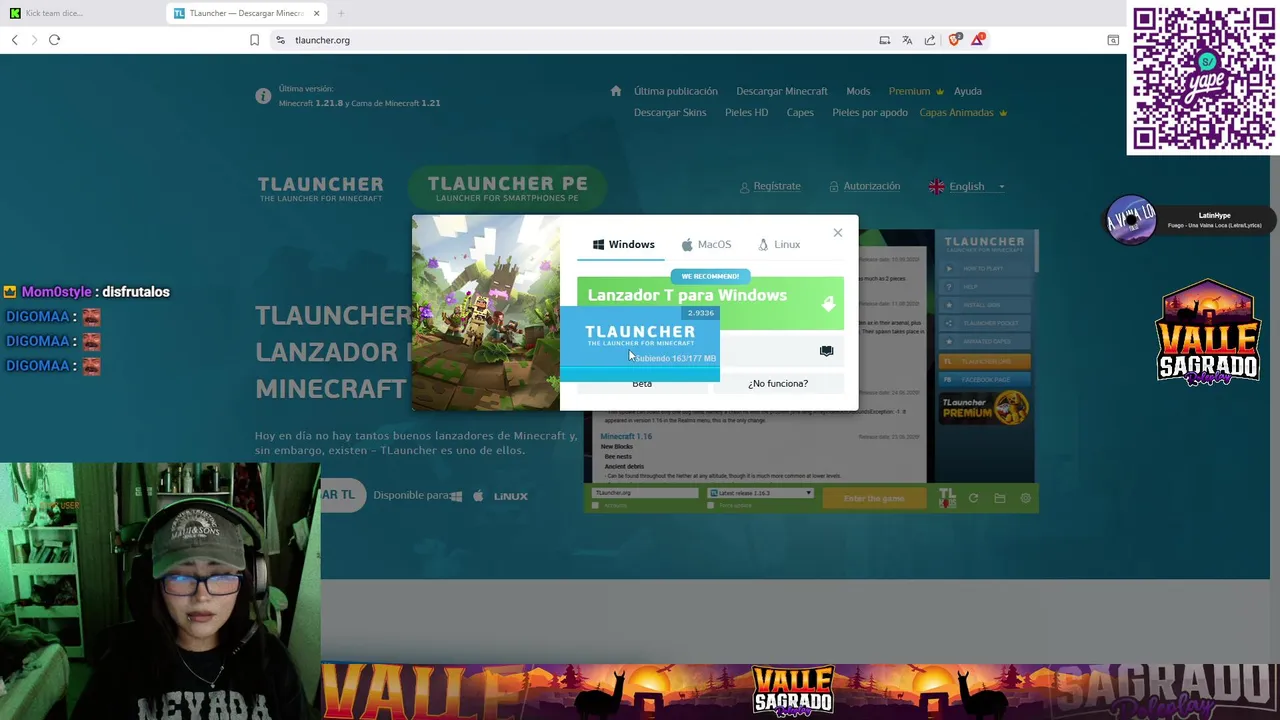Viewport: 1280px width, 720px height.
Task: Click the Beta button in the dialog
Action: pyautogui.click(x=642, y=384)
